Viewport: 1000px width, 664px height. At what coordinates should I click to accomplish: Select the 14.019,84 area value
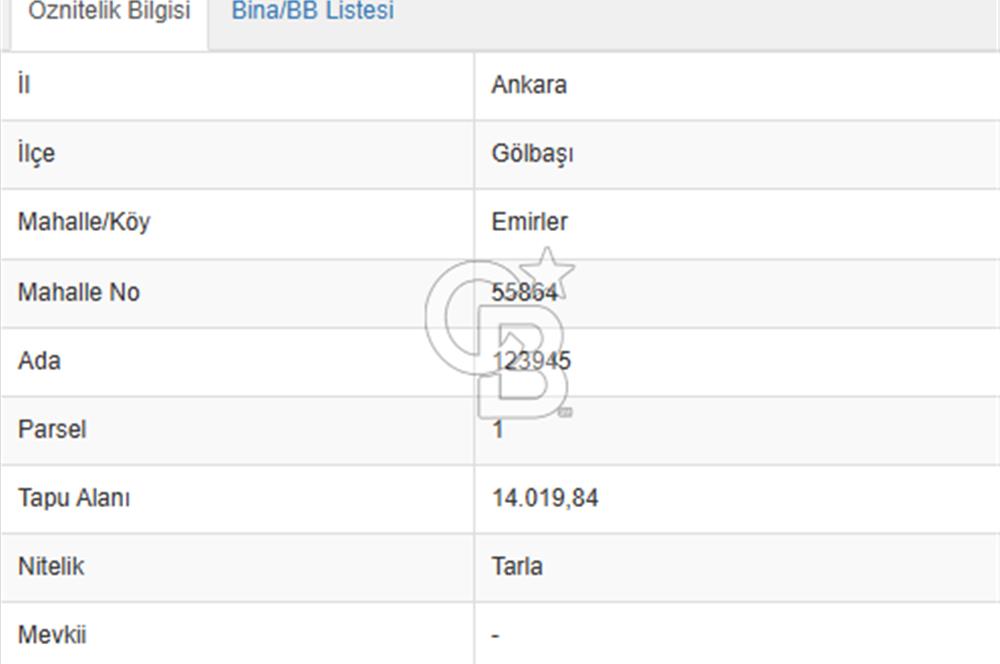click(545, 498)
